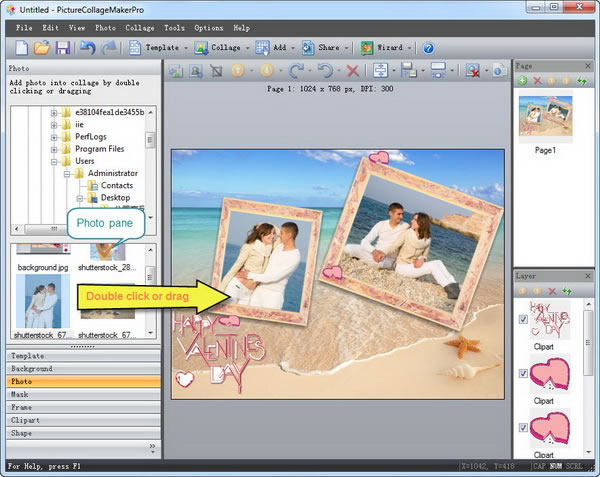The image size is (600, 477).
Task: Expand the Program Files folder node
Action: [x=54, y=149]
